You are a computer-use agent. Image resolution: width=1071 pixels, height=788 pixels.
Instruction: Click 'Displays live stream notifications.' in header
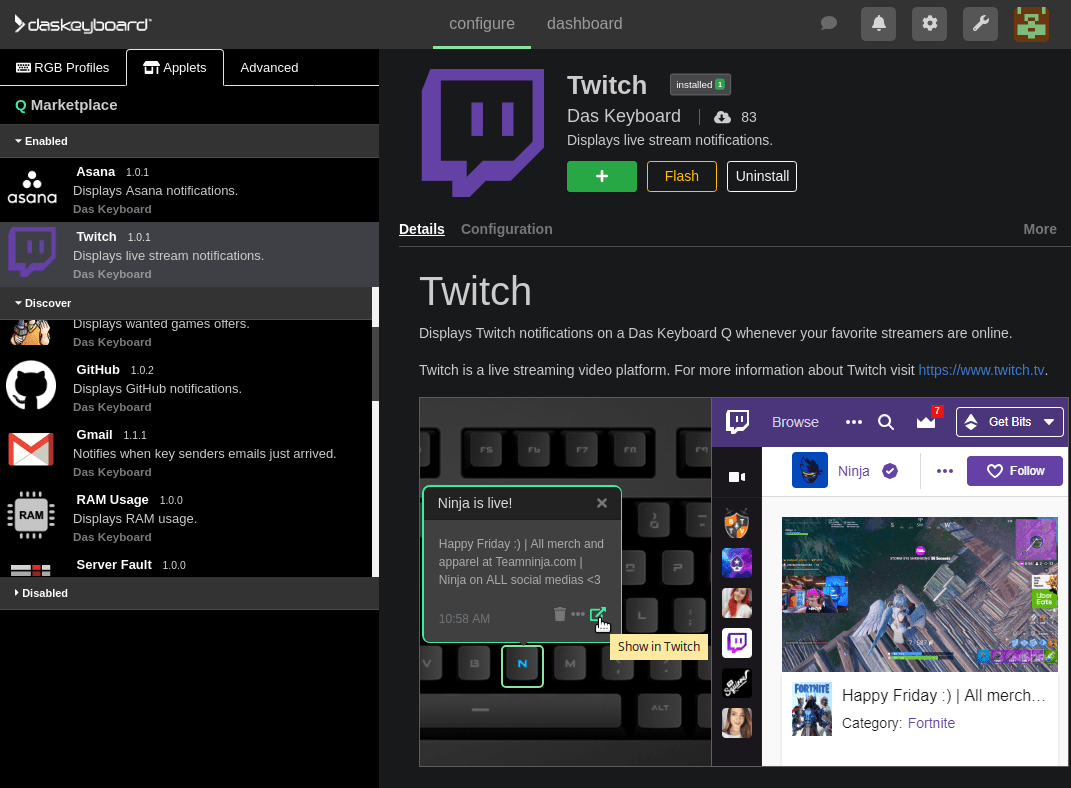click(669, 140)
